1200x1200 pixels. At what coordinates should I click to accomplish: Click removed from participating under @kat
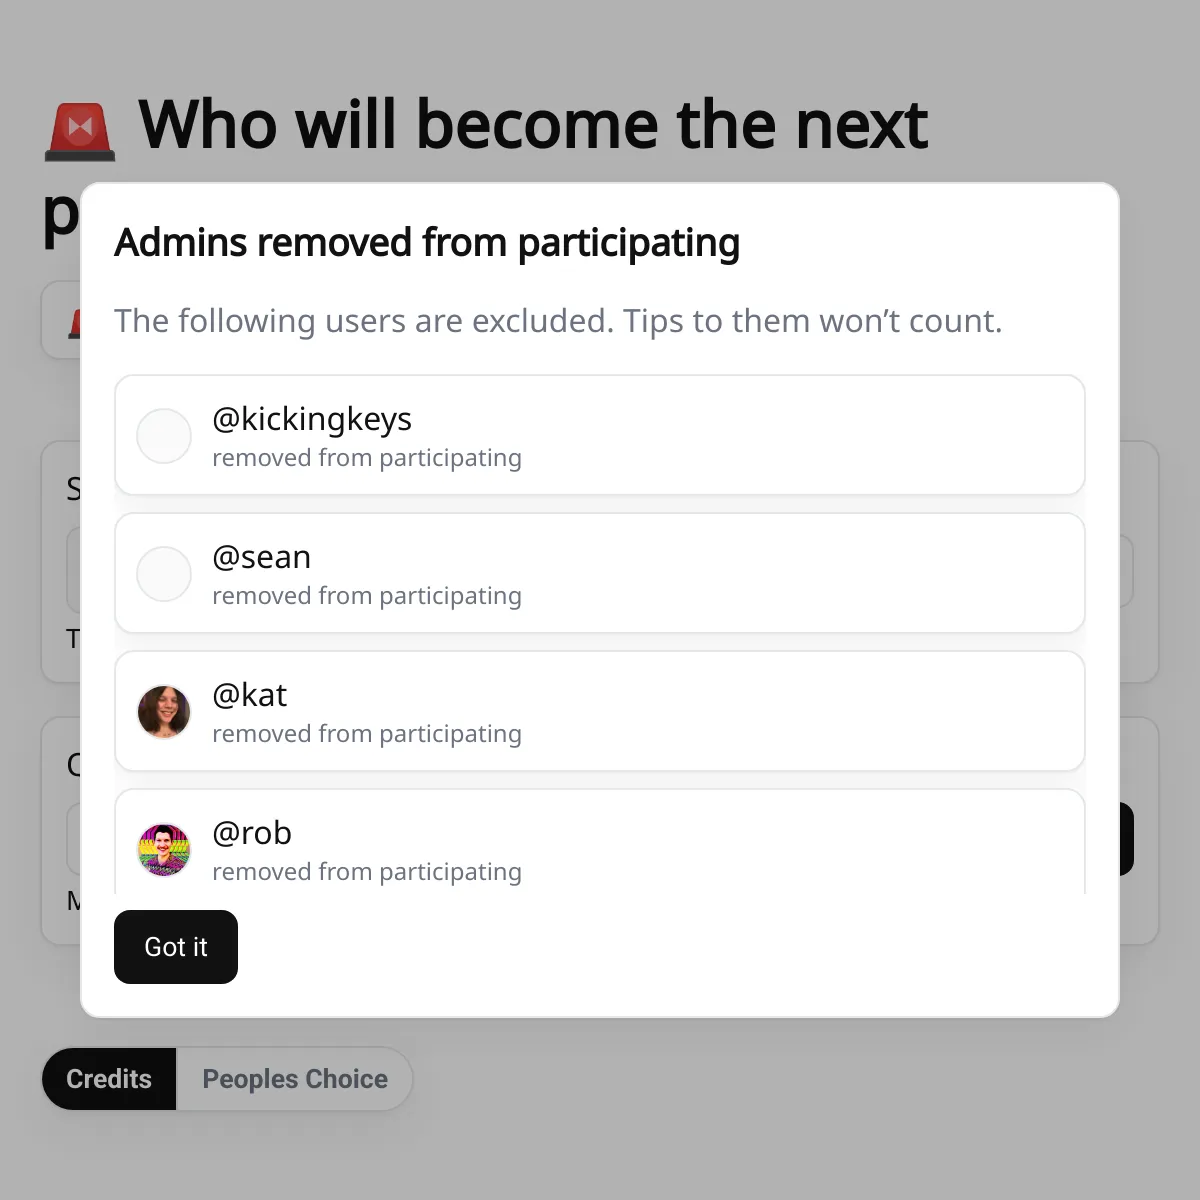point(366,733)
